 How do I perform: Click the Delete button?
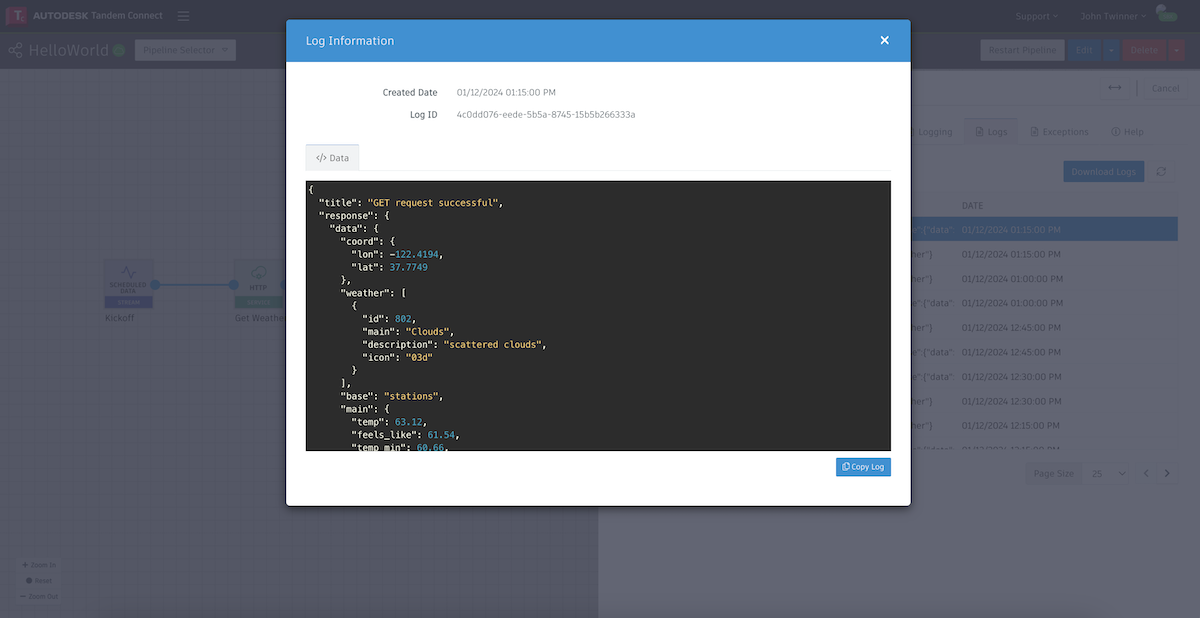tap(1145, 50)
